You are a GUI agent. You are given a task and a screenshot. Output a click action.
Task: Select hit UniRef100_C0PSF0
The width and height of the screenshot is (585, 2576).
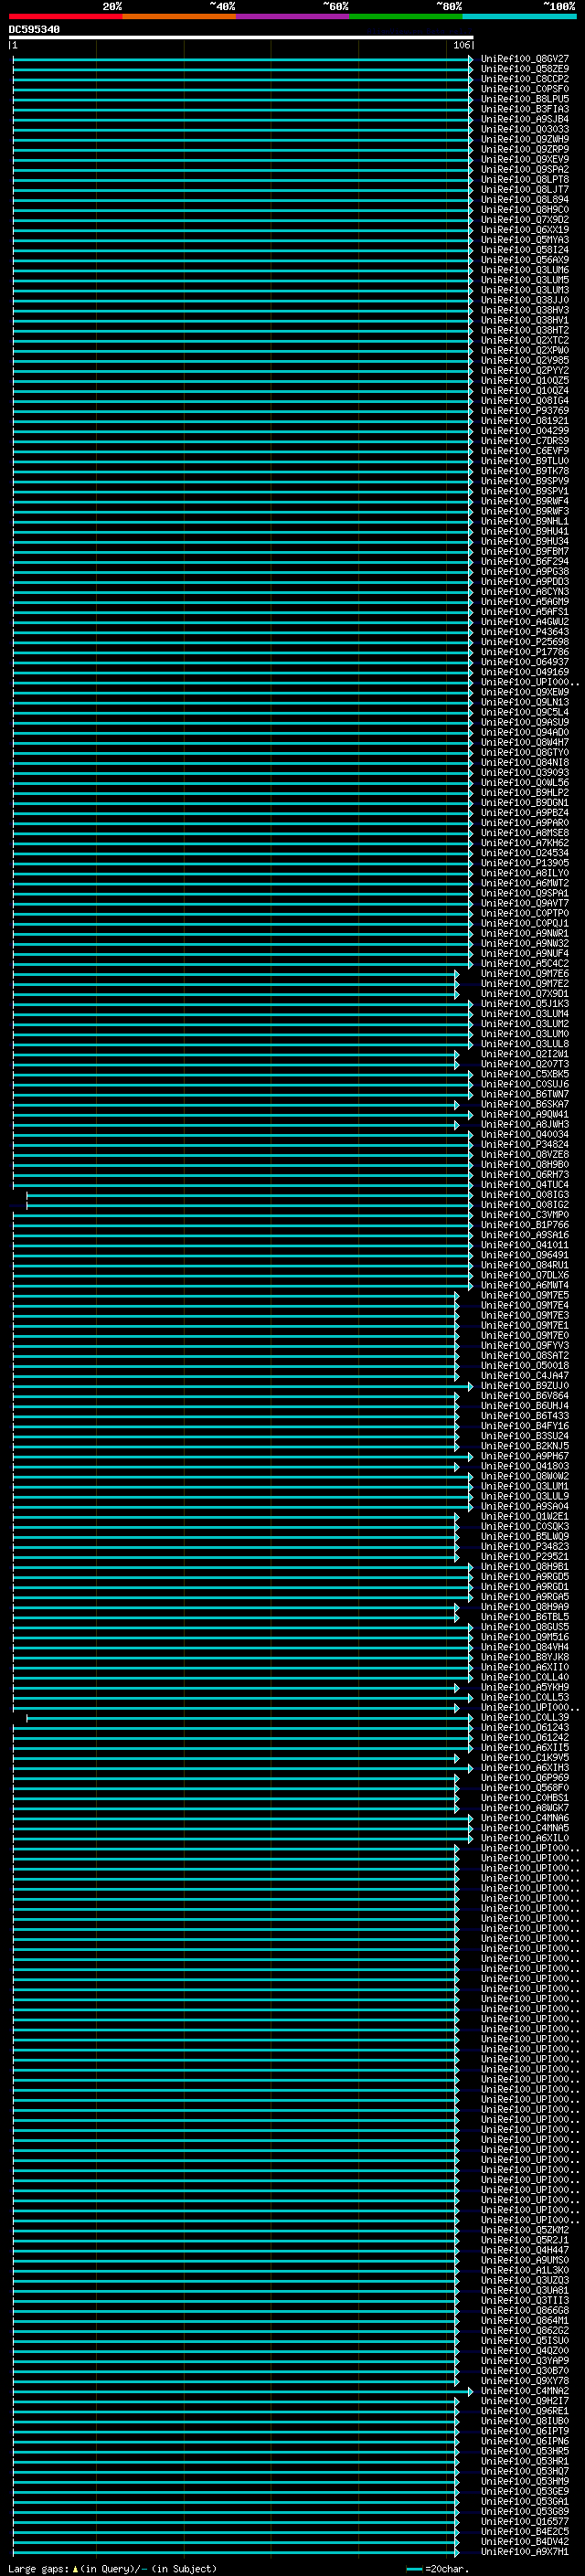pyautogui.click(x=524, y=89)
